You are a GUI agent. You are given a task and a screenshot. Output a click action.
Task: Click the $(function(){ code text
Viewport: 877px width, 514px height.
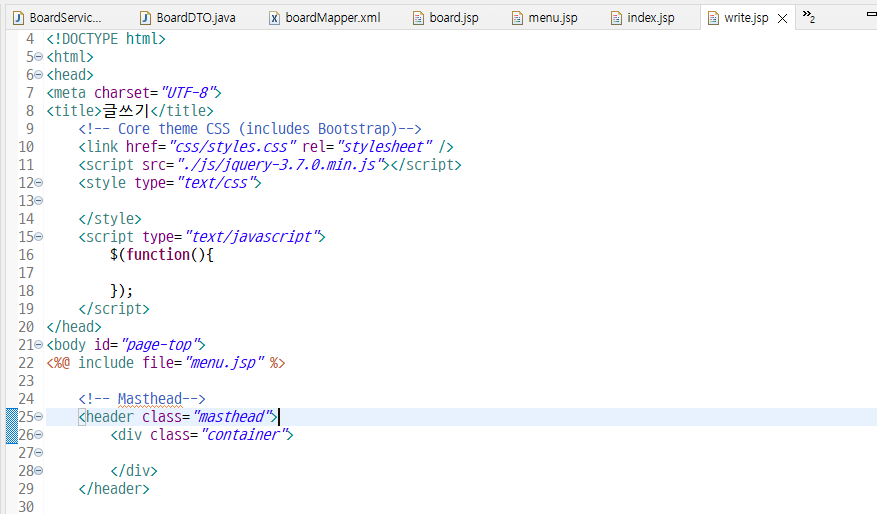162,254
